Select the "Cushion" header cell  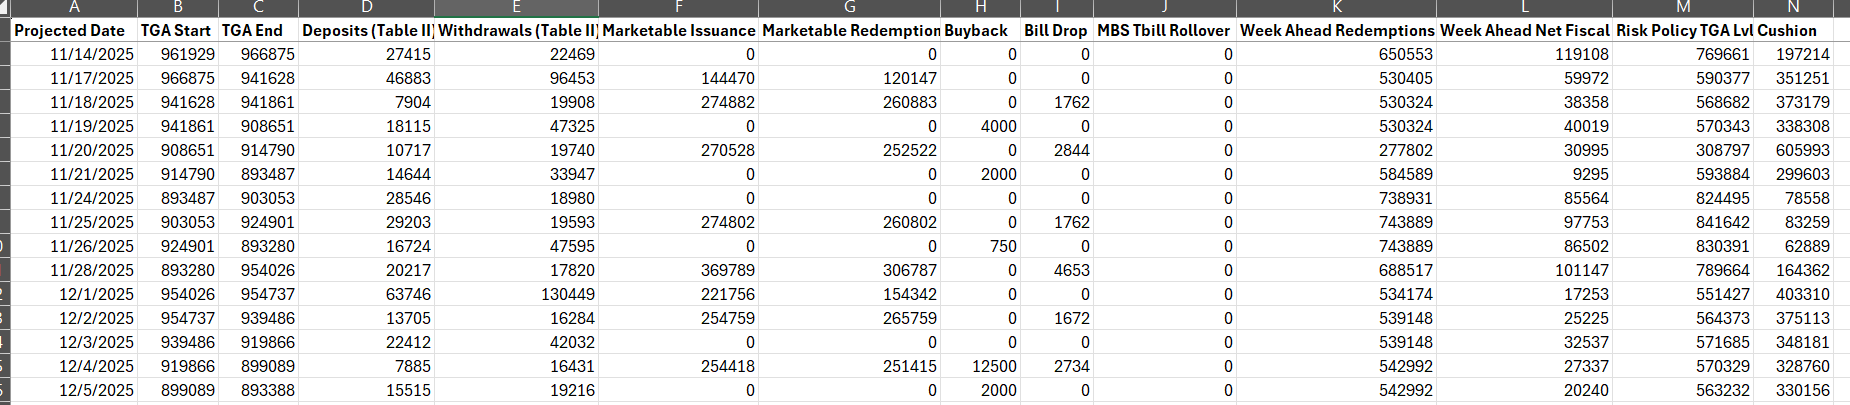coord(1794,30)
